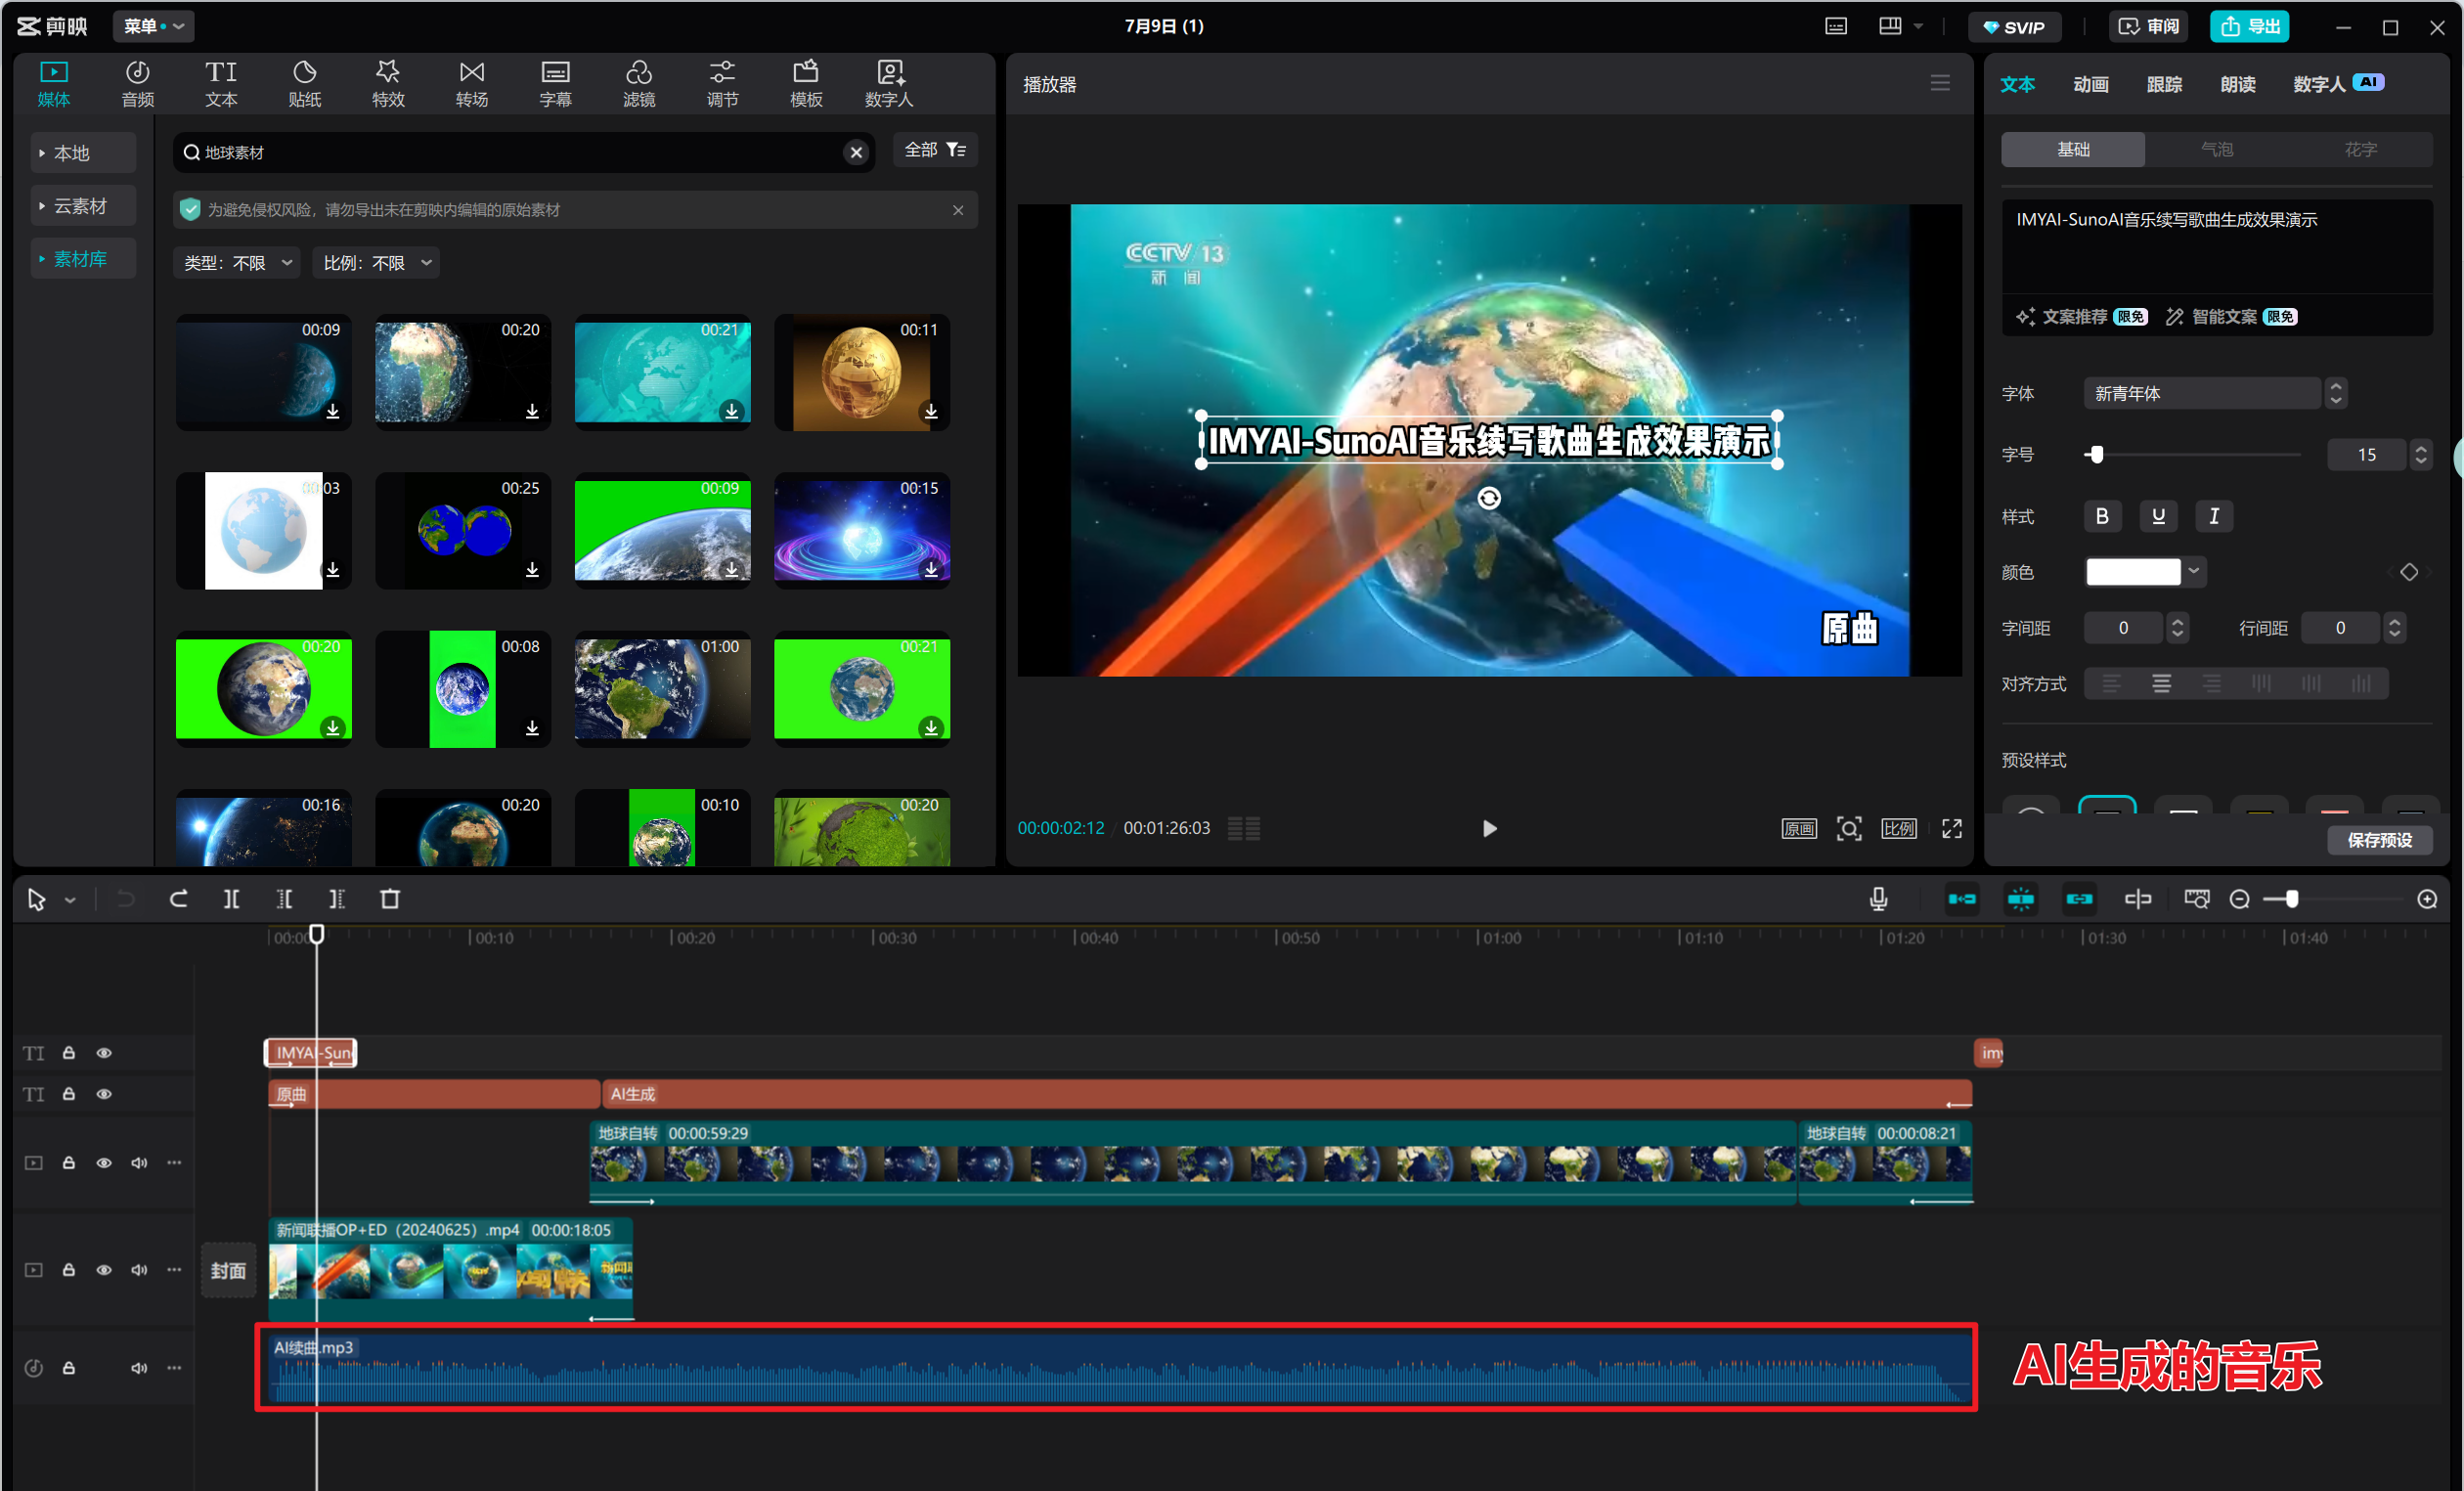2464x1491 pixels.
Task: Enter fullscreen preview in player
Action: (x=1951, y=828)
